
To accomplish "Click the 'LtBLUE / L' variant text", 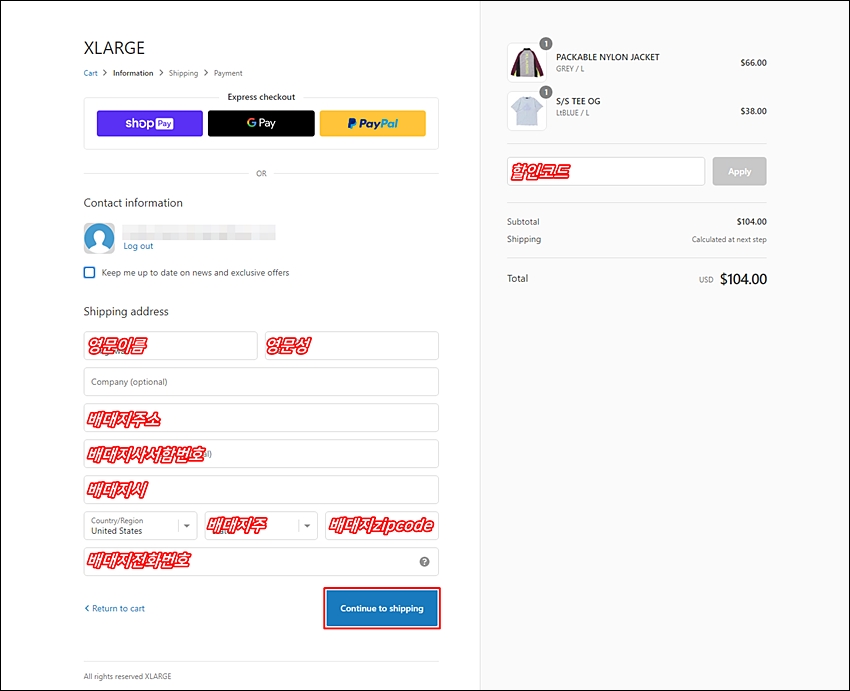I will click(x=572, y=113).
